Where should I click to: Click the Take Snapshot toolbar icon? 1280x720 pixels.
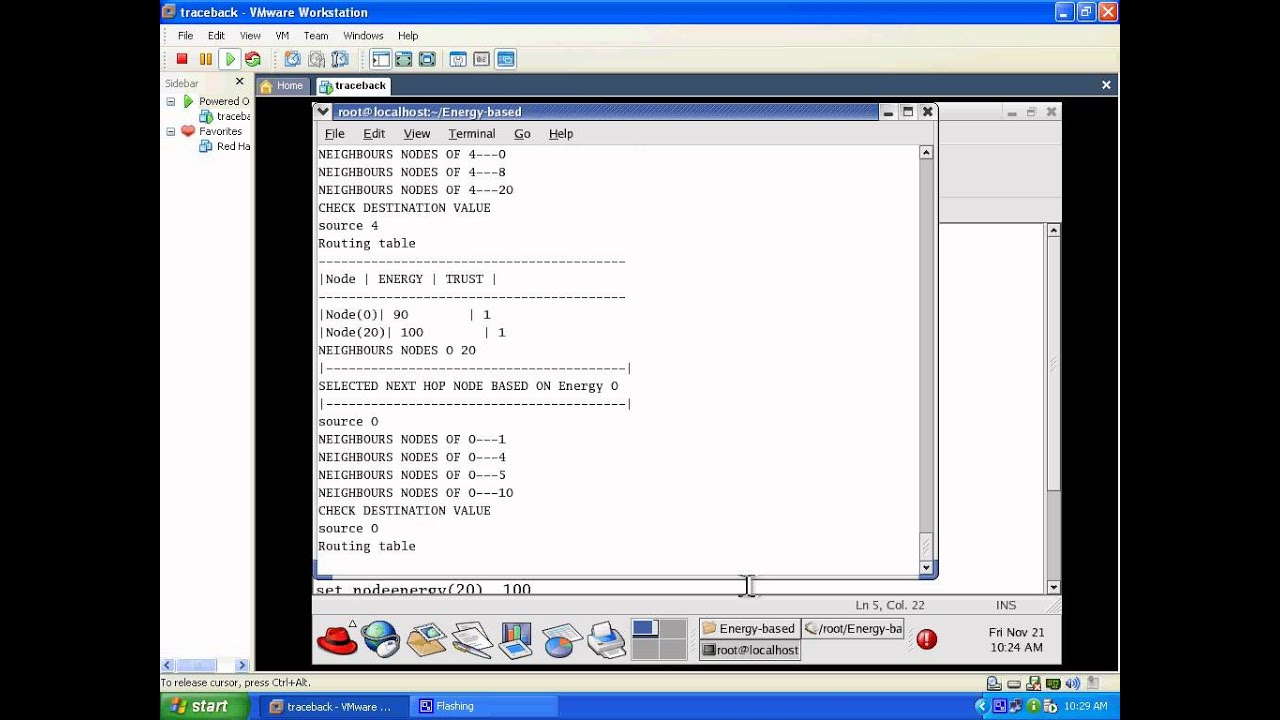(x=292, y=59)
